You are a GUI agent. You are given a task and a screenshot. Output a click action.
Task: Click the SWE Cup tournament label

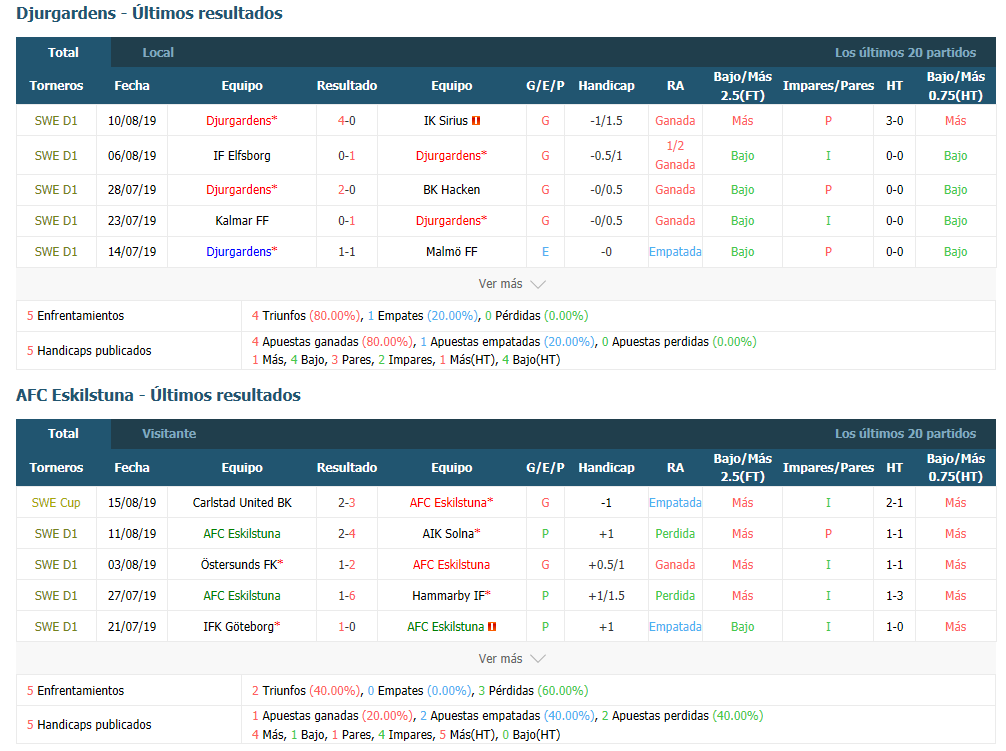coord(56,503)
